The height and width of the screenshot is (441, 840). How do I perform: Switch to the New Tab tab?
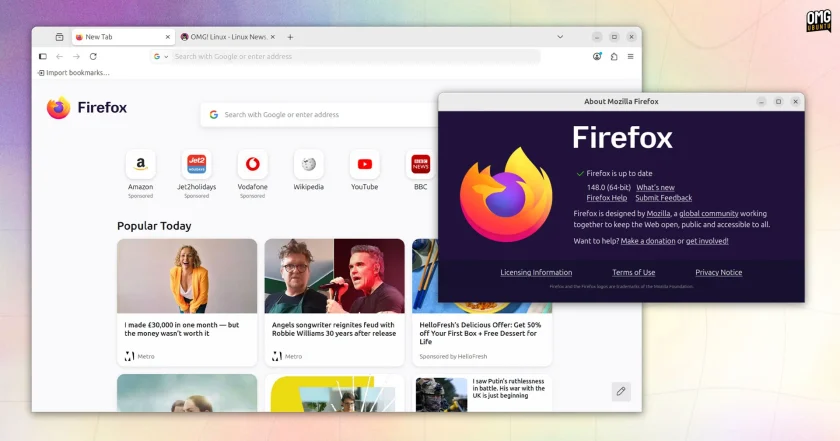pos(123,37)
